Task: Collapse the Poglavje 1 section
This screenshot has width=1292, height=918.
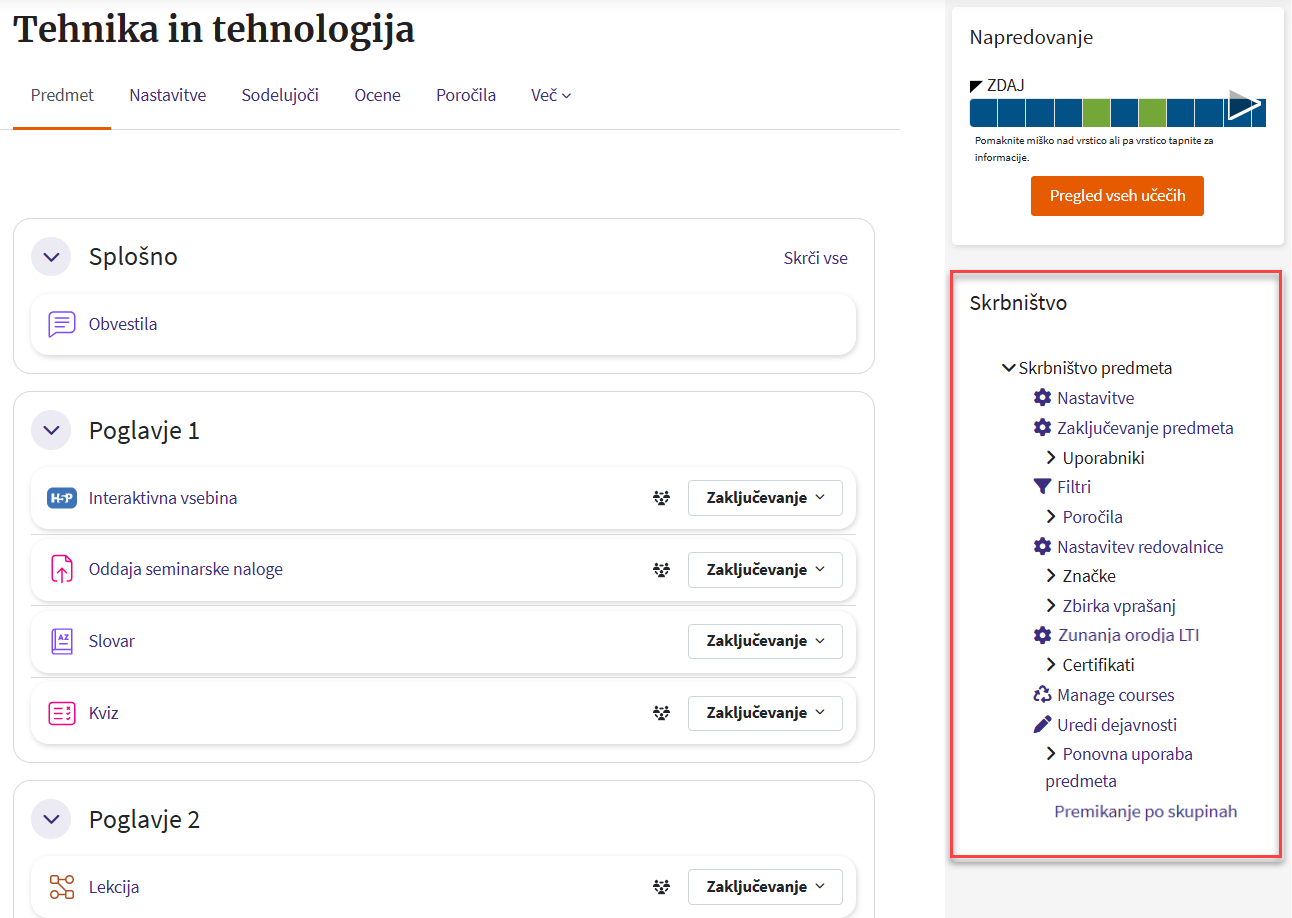Action: point(51,431)
